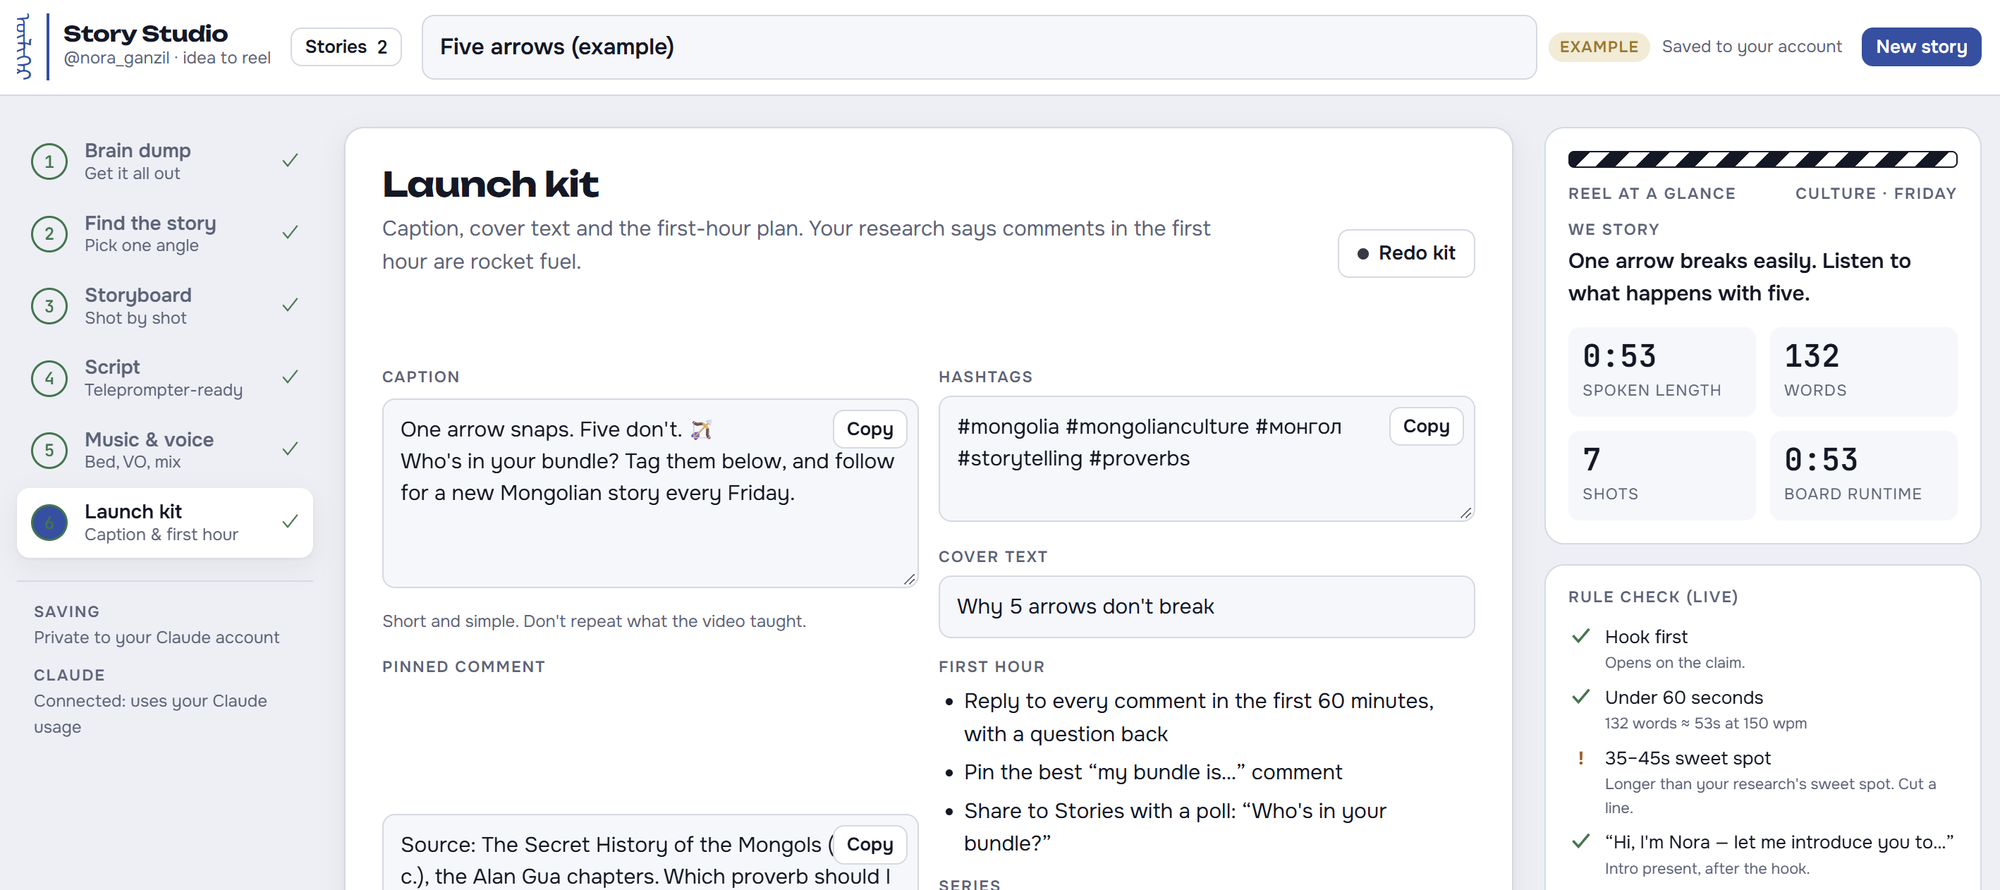Click 'Saved to your account' status
The image size is (2000, 890).
pyautogui.click(x=1751, y=47)
